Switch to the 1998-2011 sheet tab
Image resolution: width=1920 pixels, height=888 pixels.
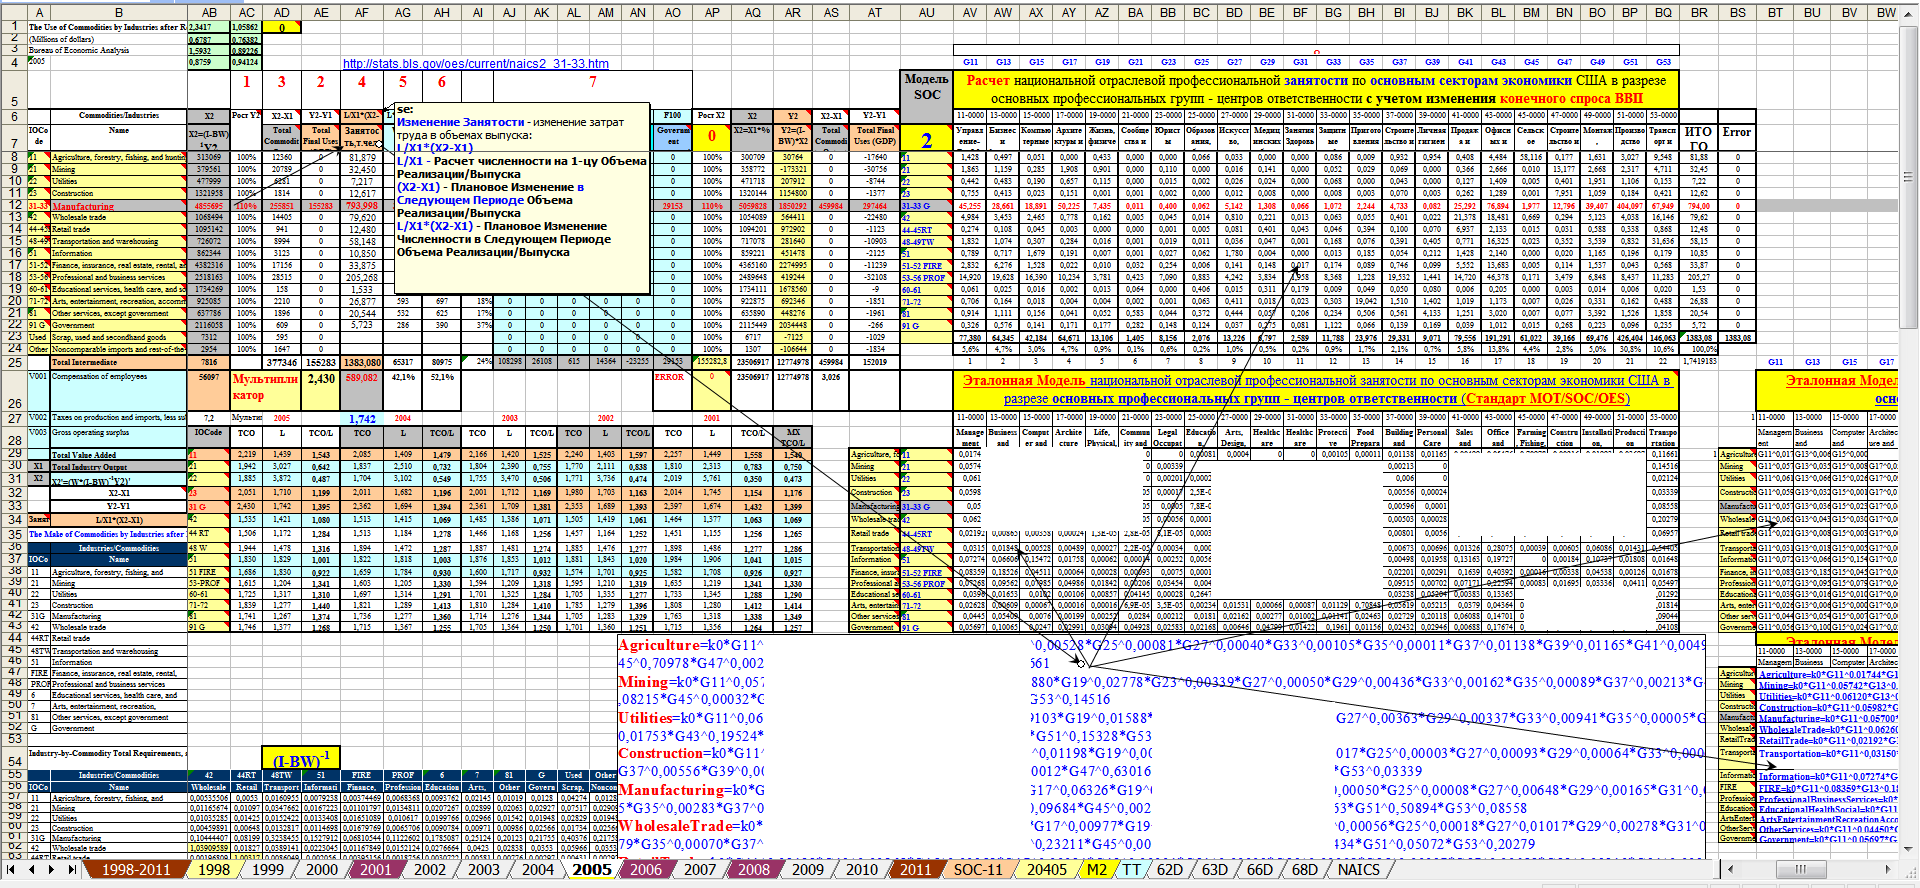(x=135, y=870)
